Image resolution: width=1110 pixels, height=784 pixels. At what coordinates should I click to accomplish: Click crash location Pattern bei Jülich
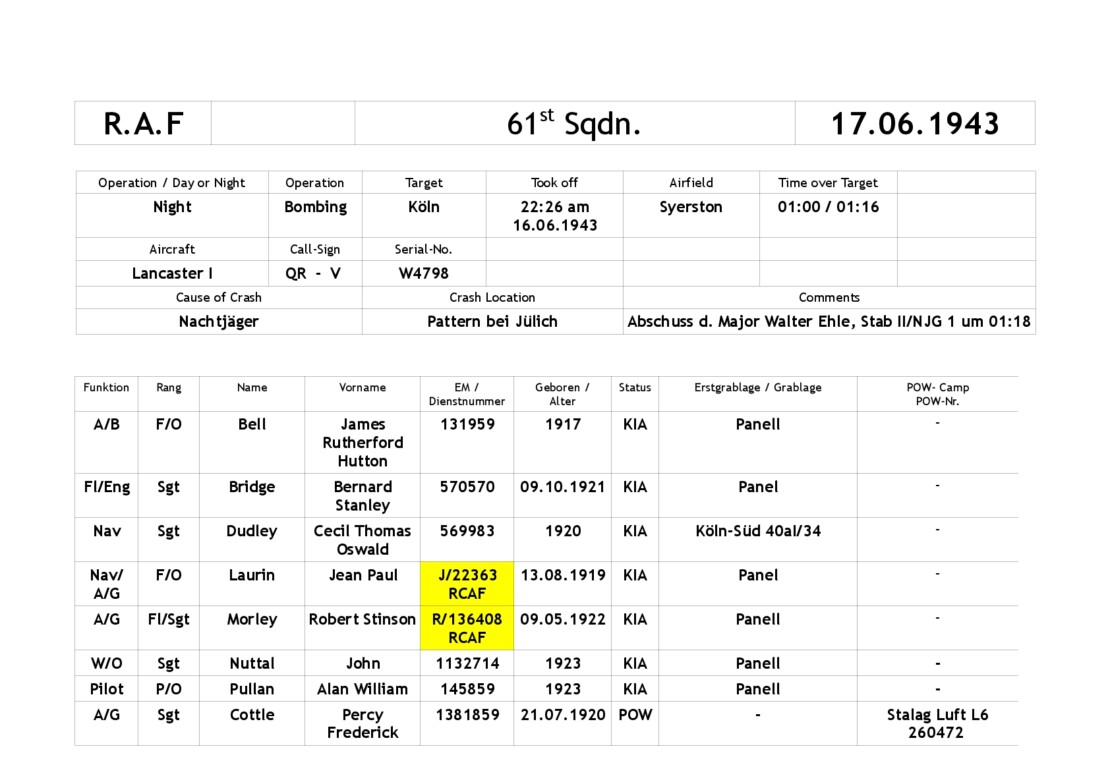pyautogui.click(x=492, y=321)
